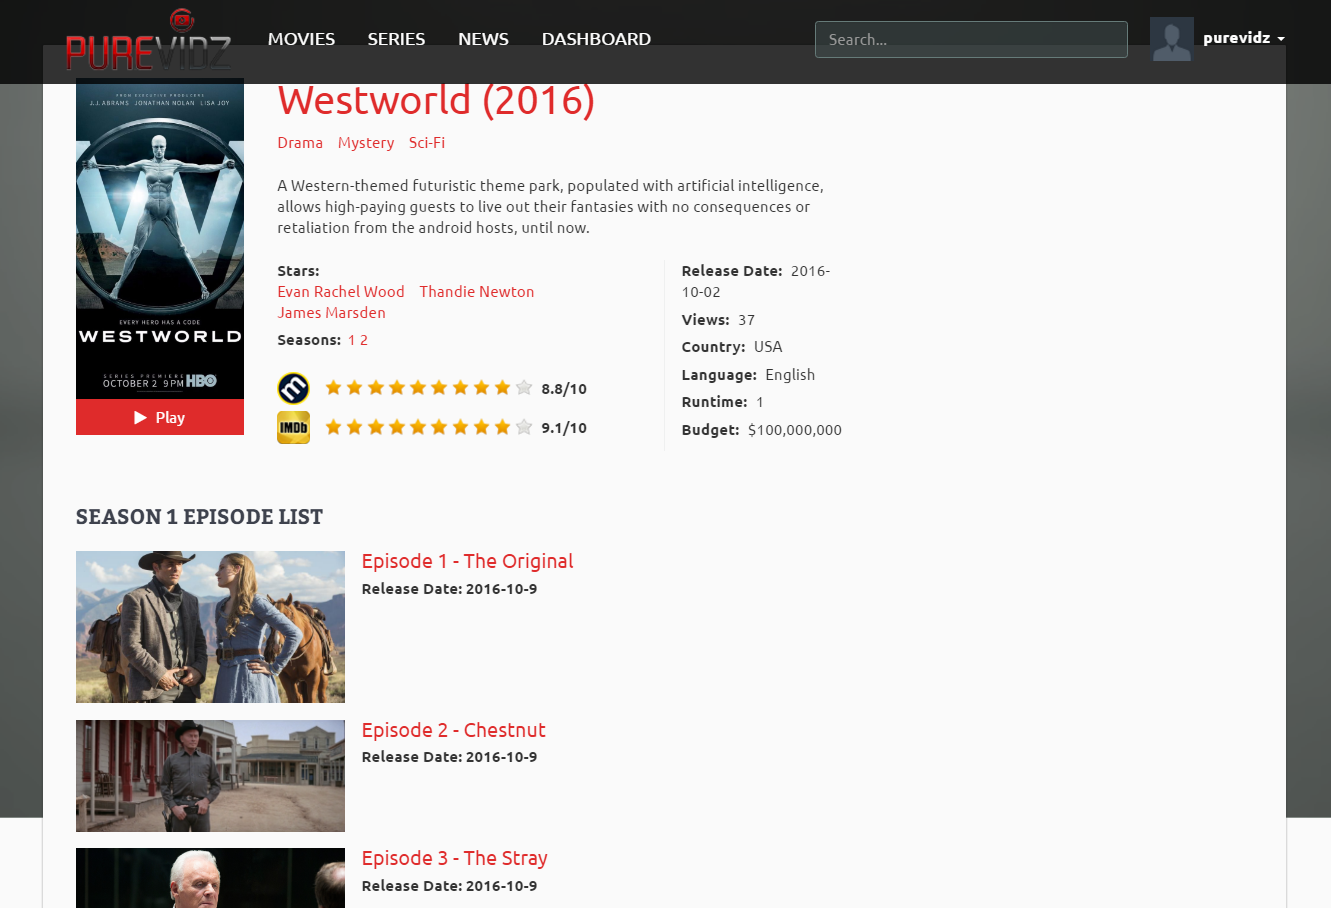Click the Budget value $100,000,000
The image size is (1331, 908).
click(x=795, y=430)
